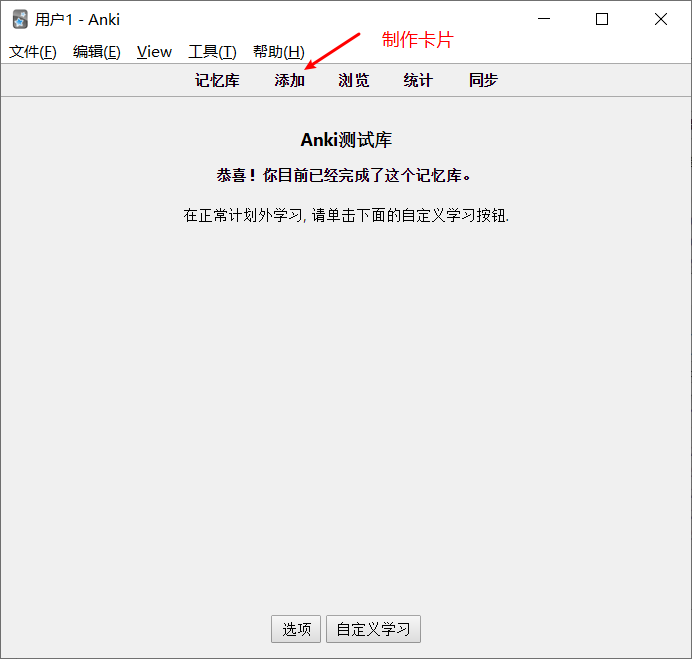Close the Anki window
Viewport: 692px width, 659px height.
pos(661,19)
